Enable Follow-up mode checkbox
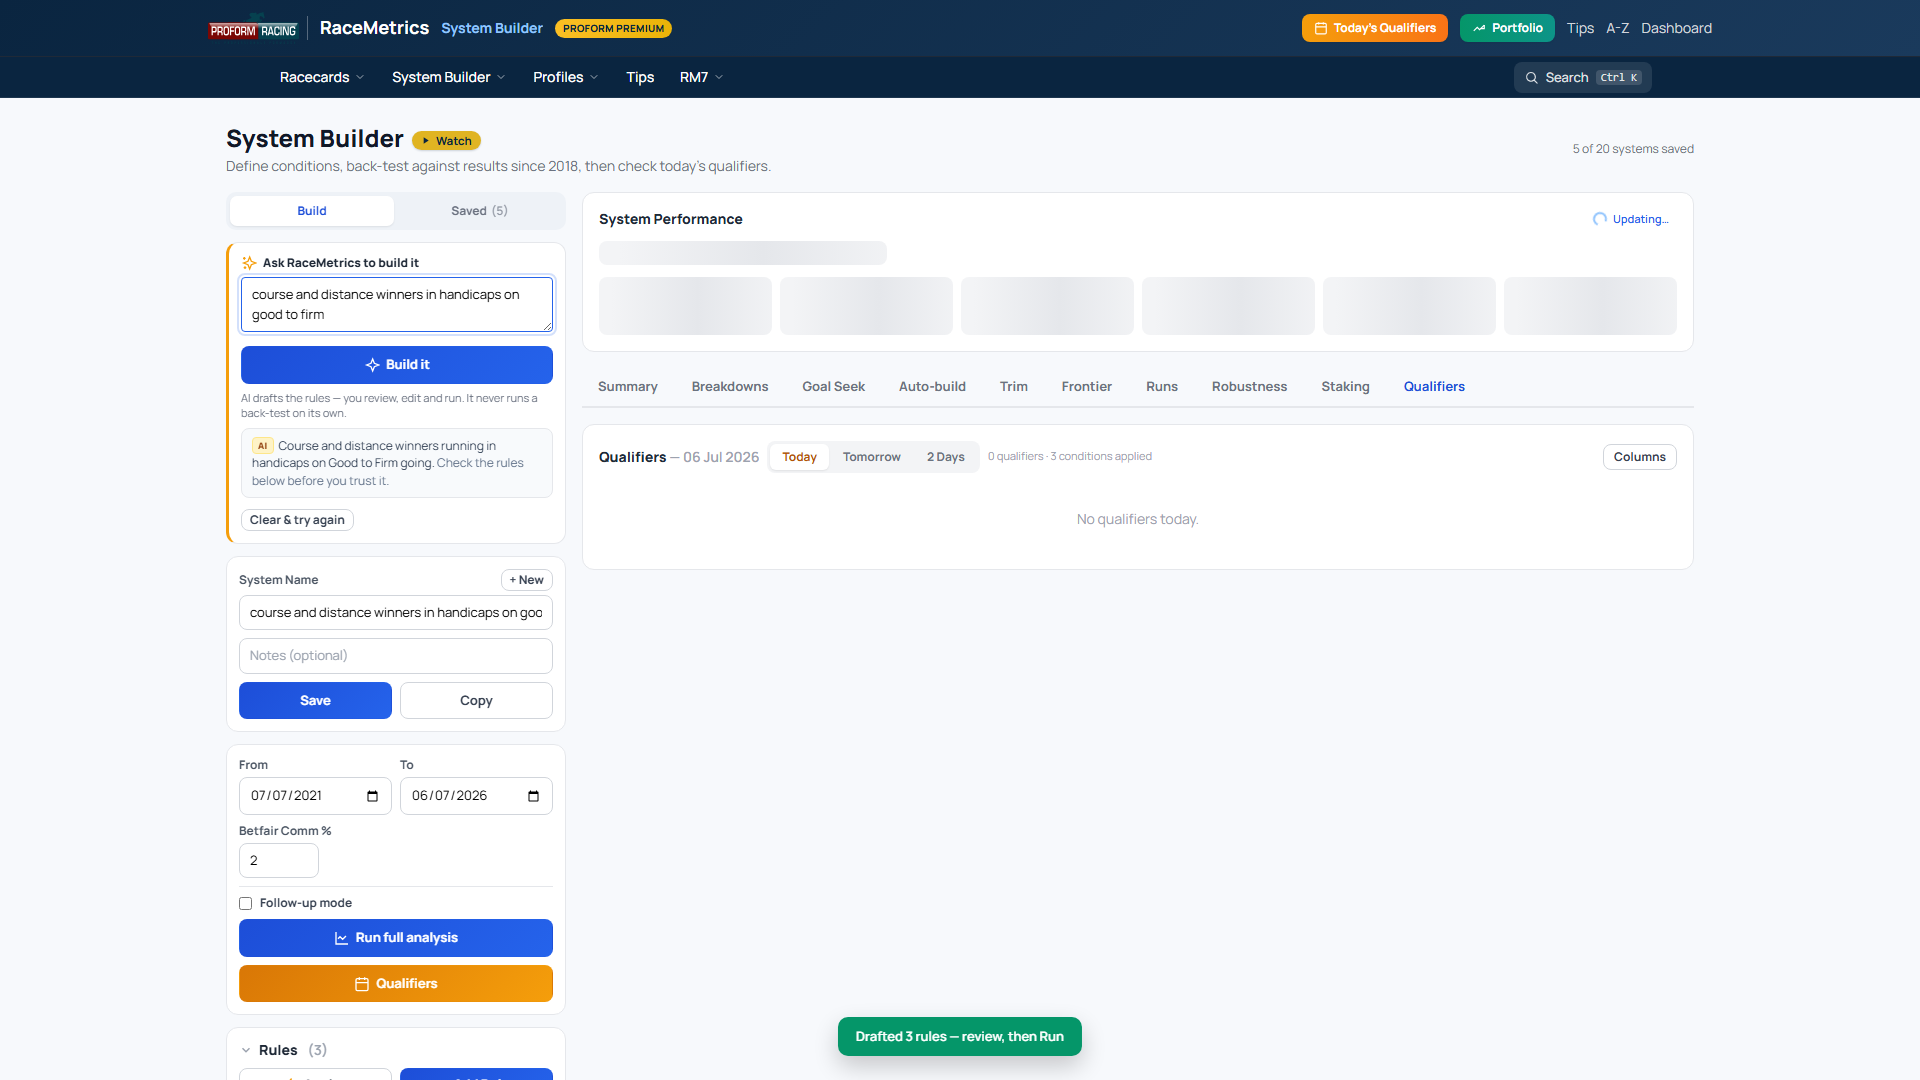The width and height of the screenshot is (1920, 1080). pyautogui.click(x=245, y=904)
